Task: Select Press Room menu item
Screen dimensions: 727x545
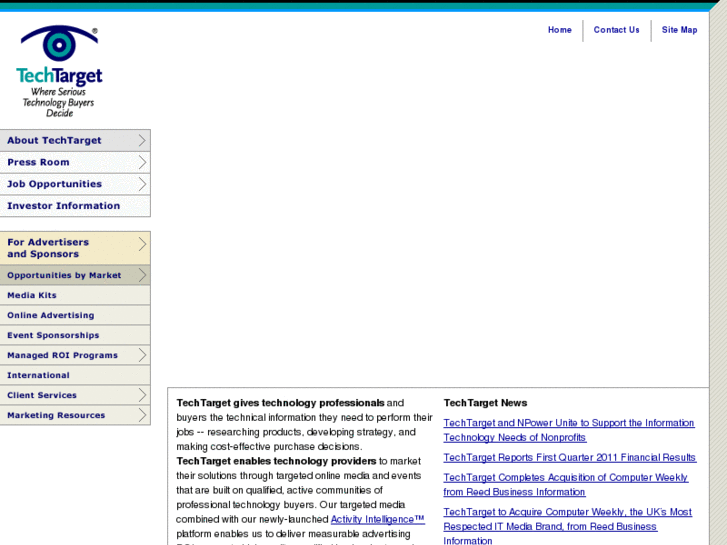Action: coord(75,162)
